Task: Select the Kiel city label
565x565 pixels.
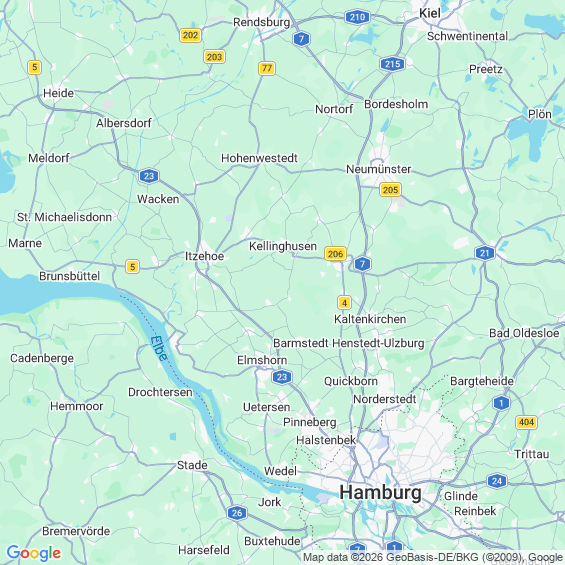Action: [430, 13]
